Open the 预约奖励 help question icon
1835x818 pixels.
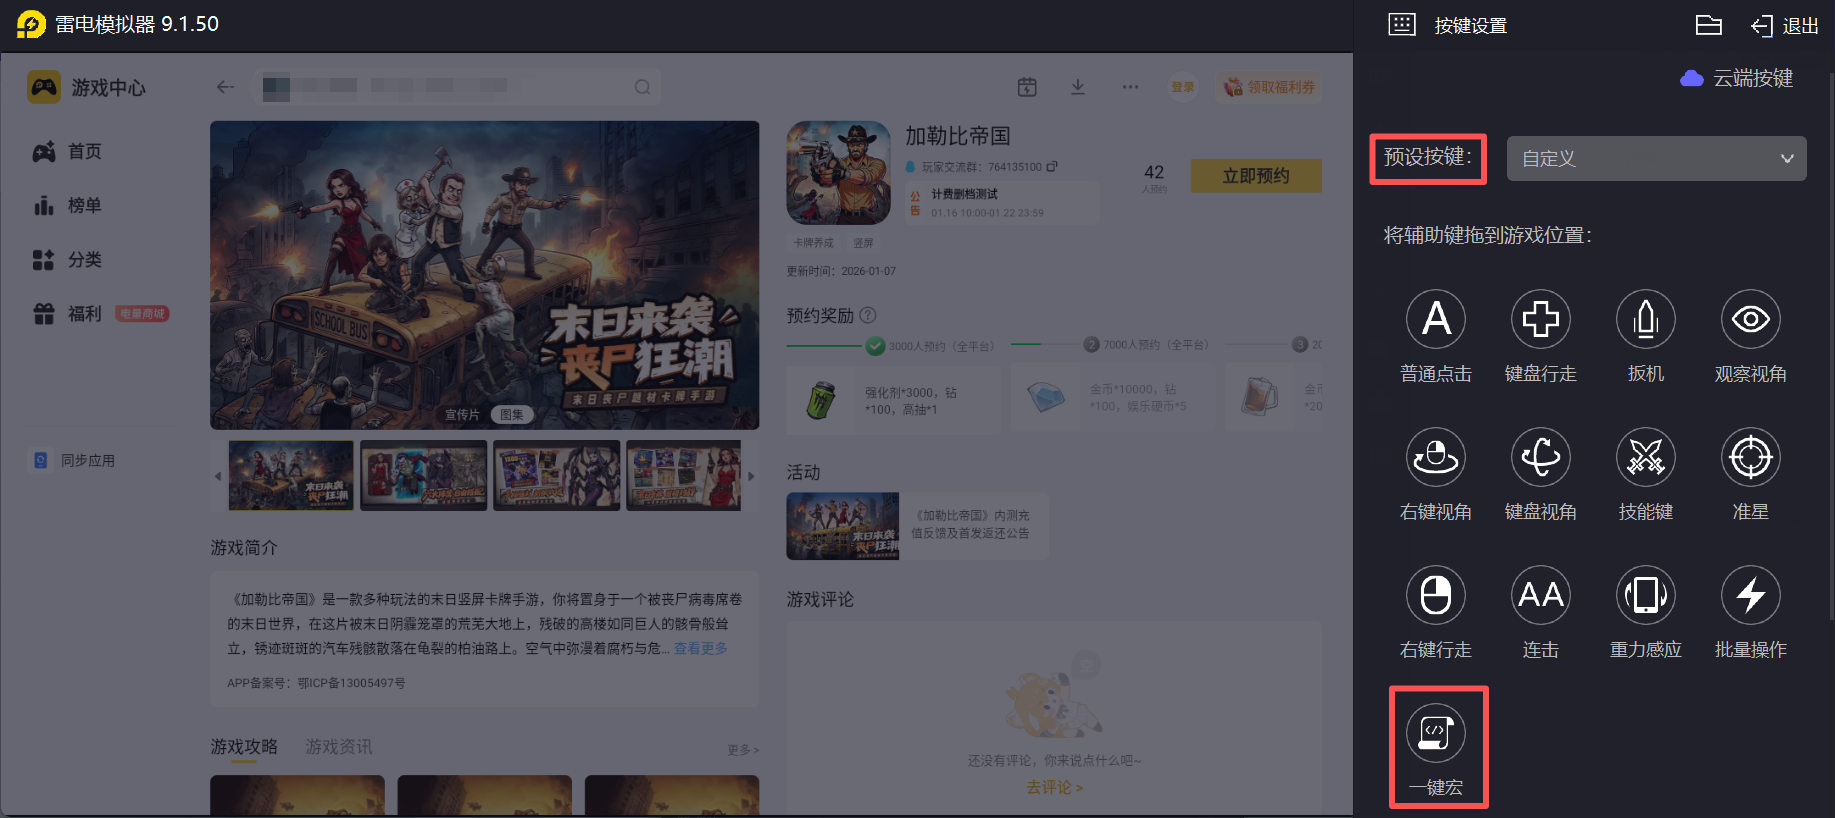[868, 315]
